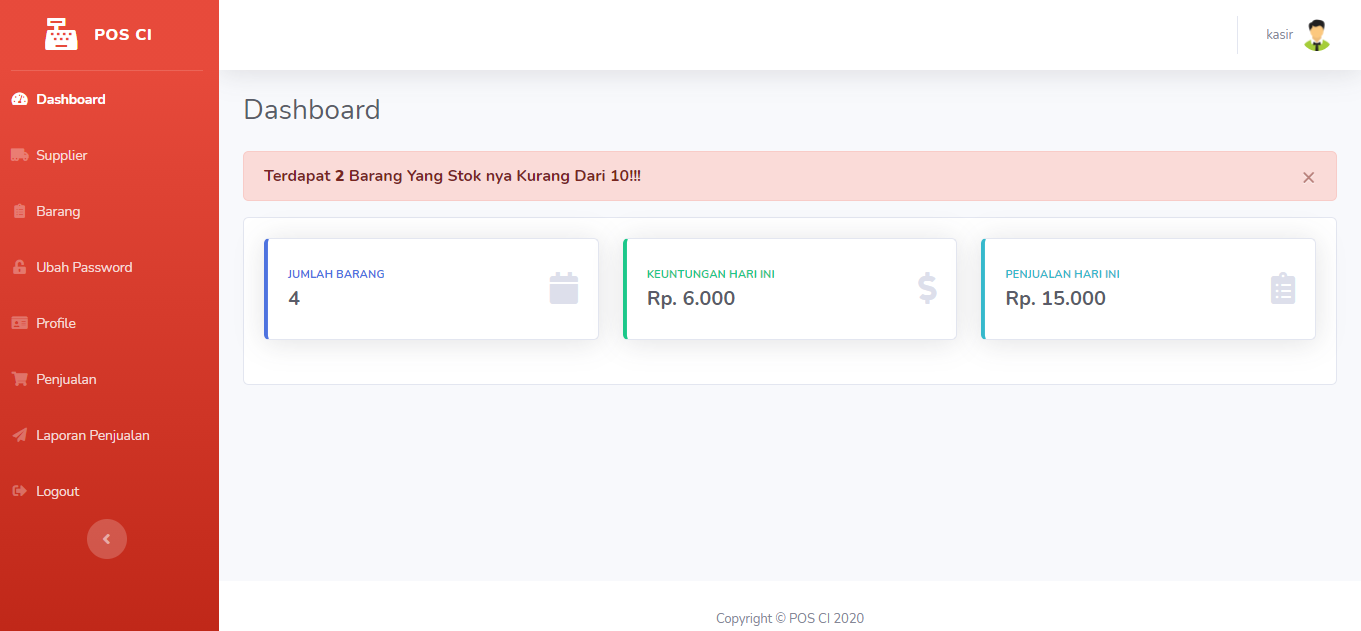Screen dimensions: 1361x631
Task: Dismiss the low stock warning alert
Action: (1308, 177)
